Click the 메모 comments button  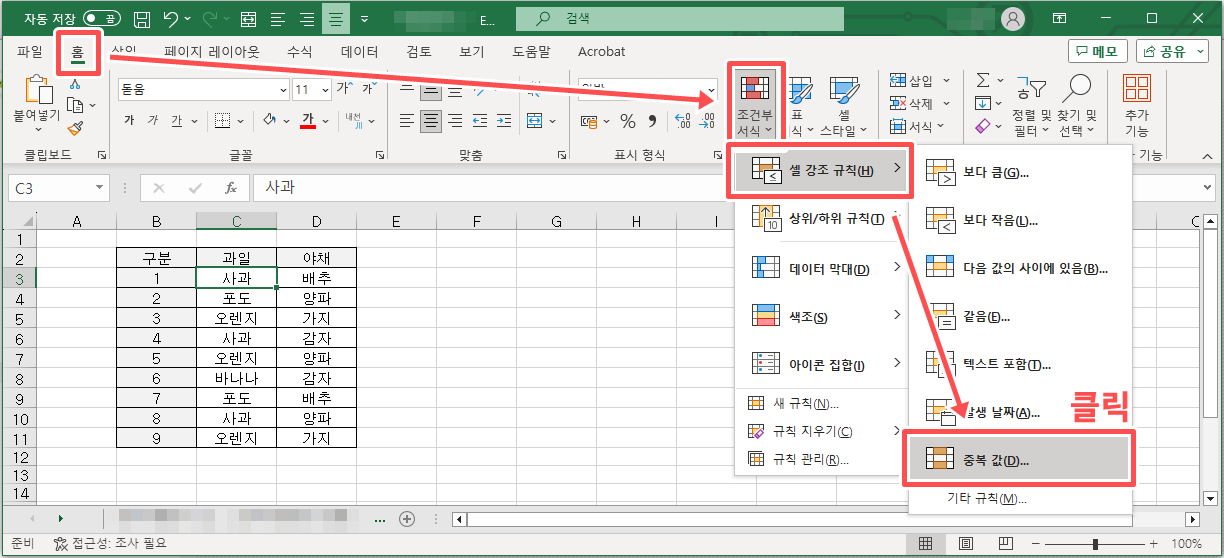pyautogui.click(x=1097, y=52)
